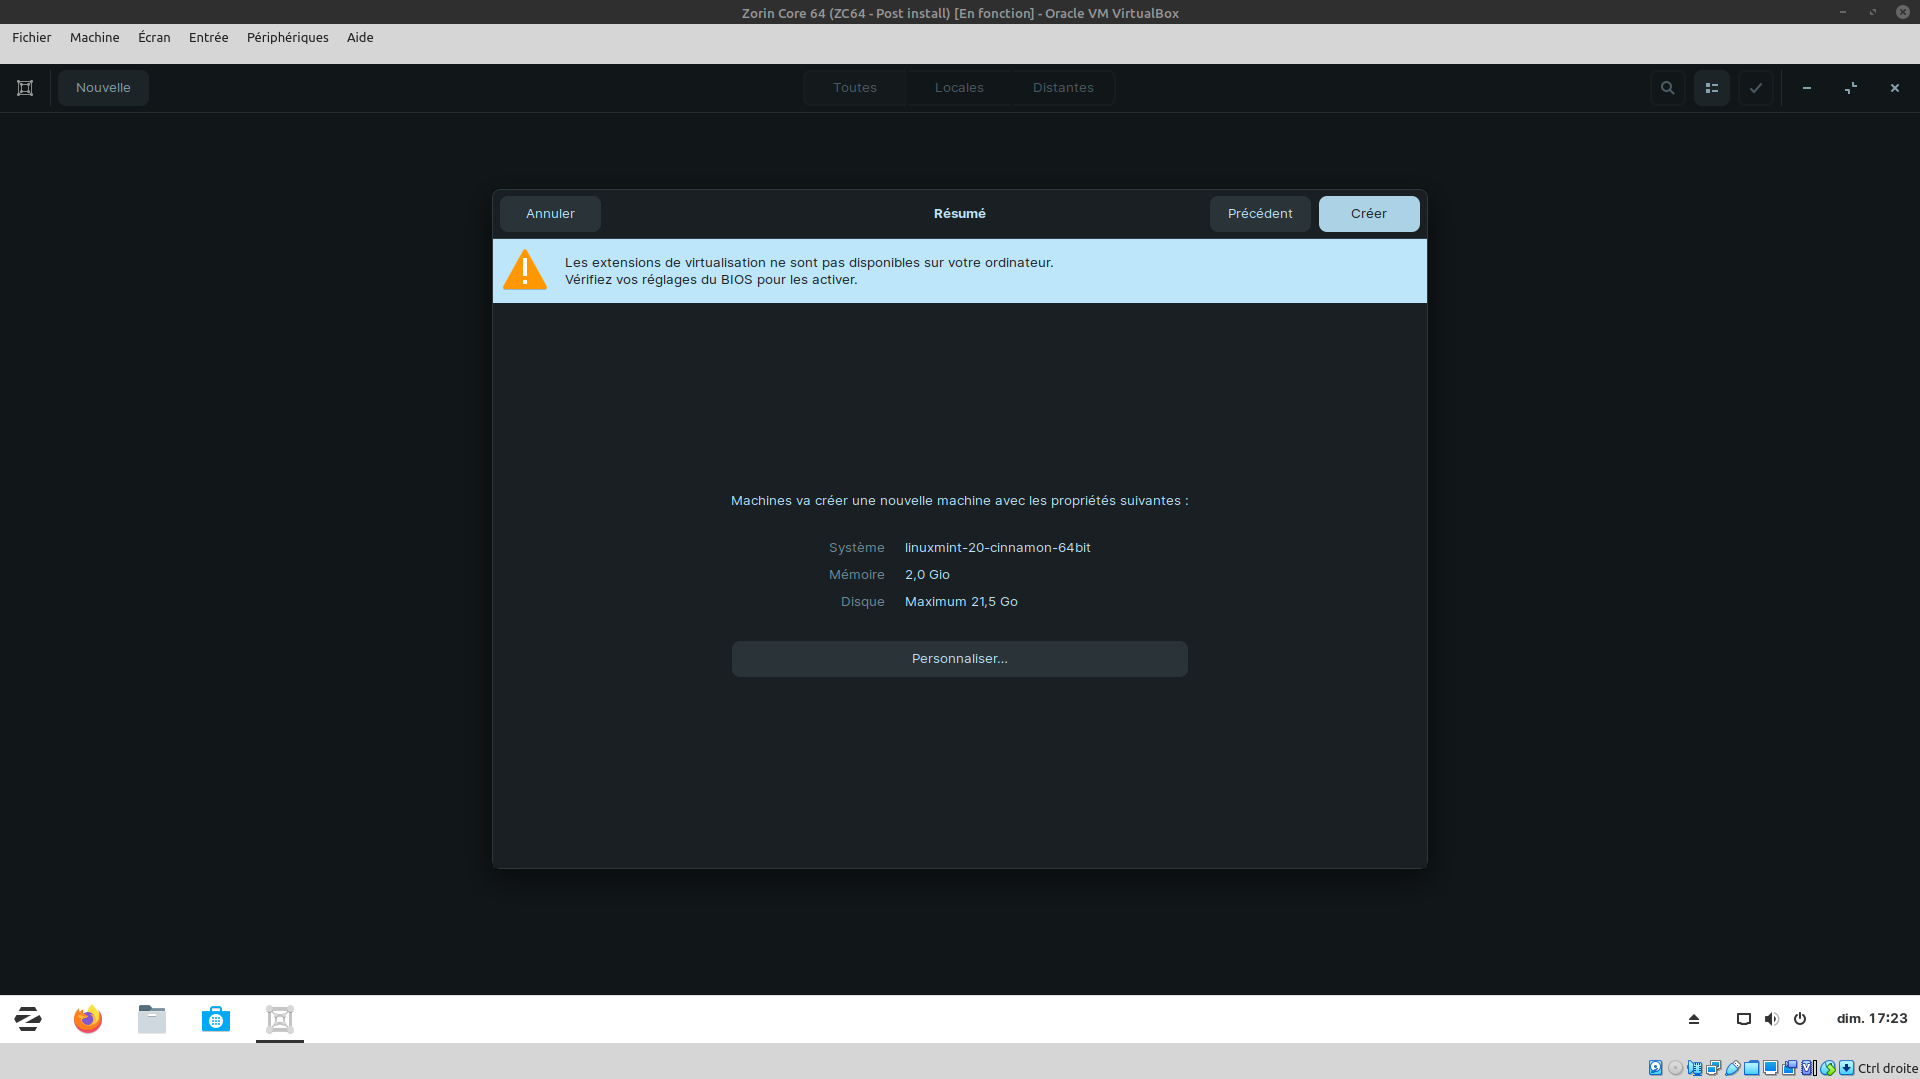Open power menu in system tray
Viewport: 1920px width, 1079px height.
(1800, 1019)
